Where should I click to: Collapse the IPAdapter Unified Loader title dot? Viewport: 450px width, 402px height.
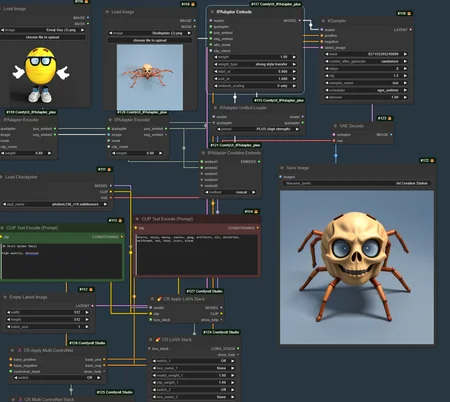click(x=215, y=108)
